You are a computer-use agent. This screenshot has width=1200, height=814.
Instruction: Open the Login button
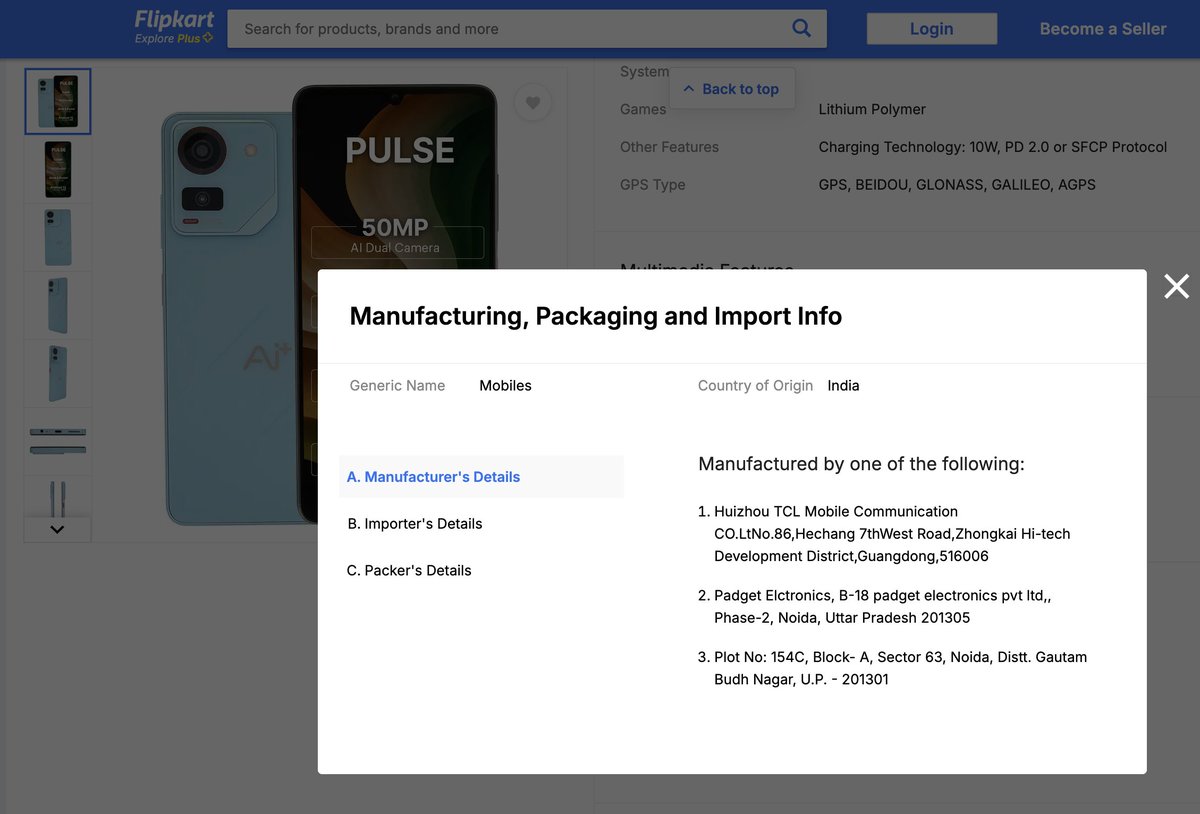click(931, 29)
